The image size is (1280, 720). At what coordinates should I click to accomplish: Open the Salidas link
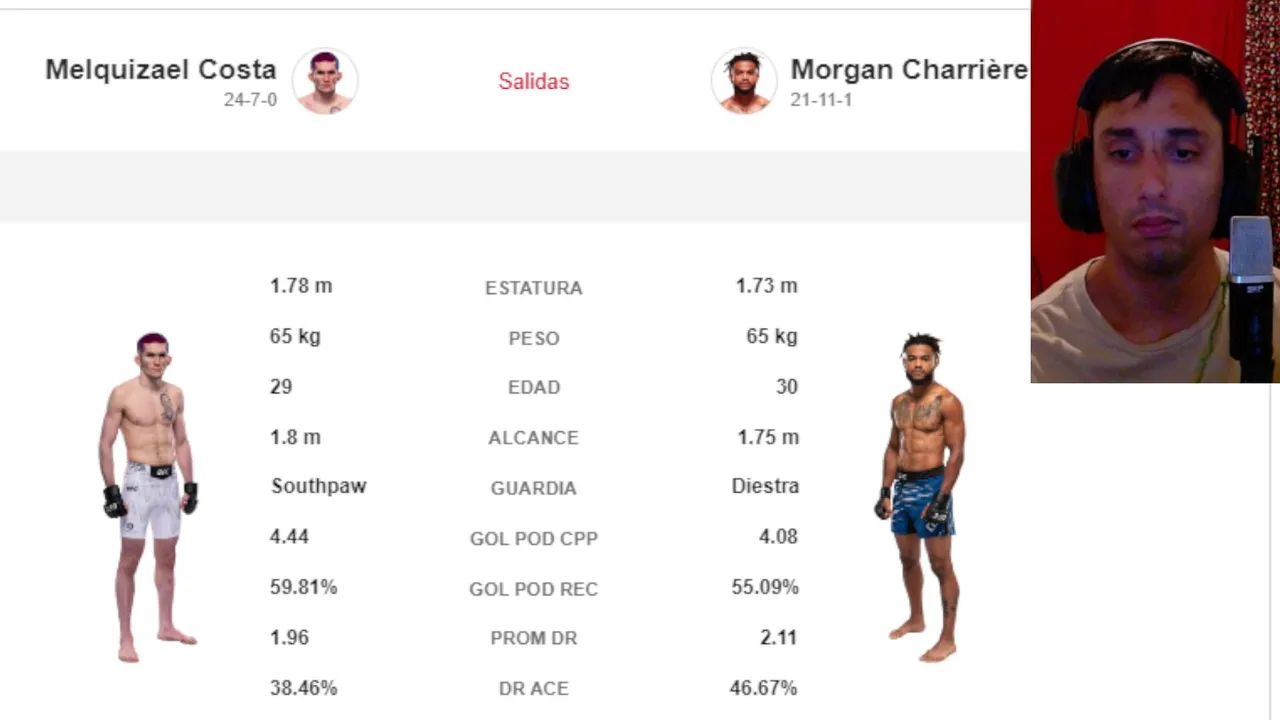pyautogui.click(x=534, y=82)
